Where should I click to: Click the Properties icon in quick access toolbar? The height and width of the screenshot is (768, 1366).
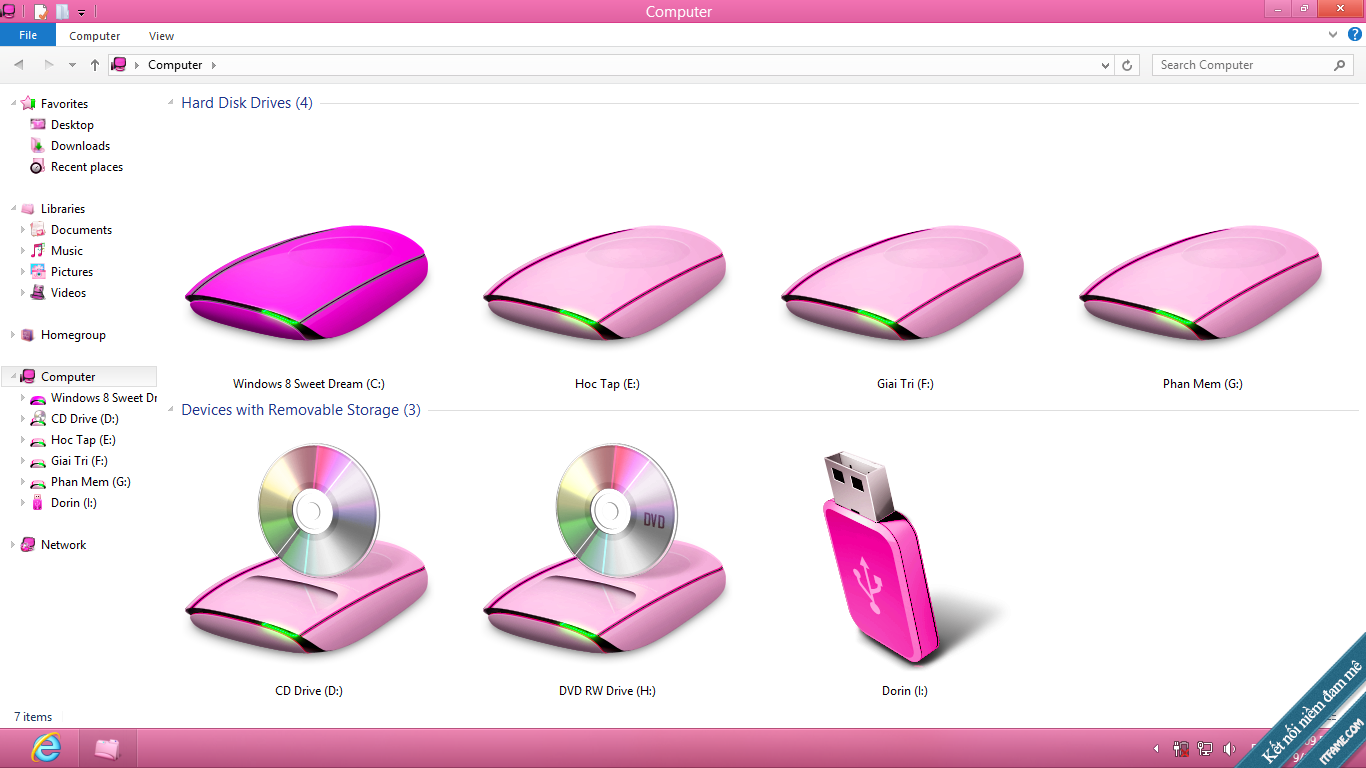(x=41, y=12)
